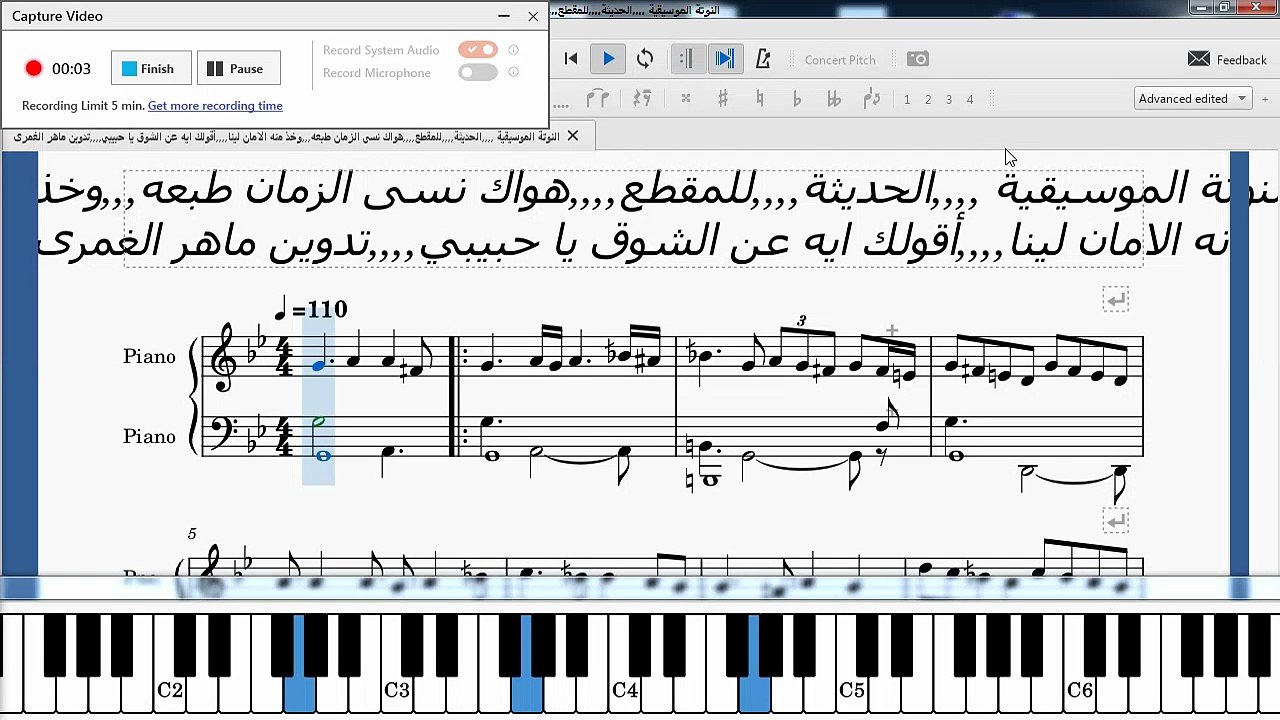1280x720 pixels.
Task: Select the double sharp accidental
Action: click(686, 99)
